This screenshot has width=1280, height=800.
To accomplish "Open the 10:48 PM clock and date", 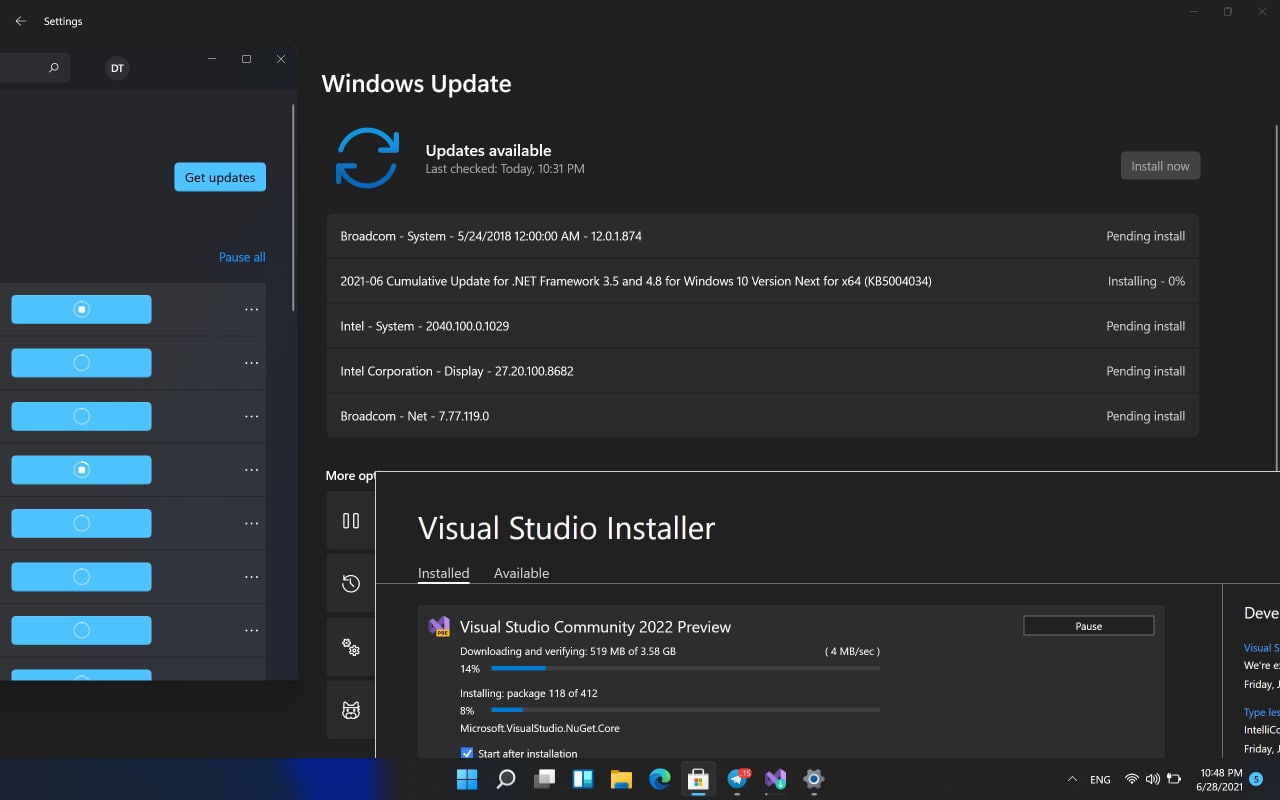I will 1219,779.
